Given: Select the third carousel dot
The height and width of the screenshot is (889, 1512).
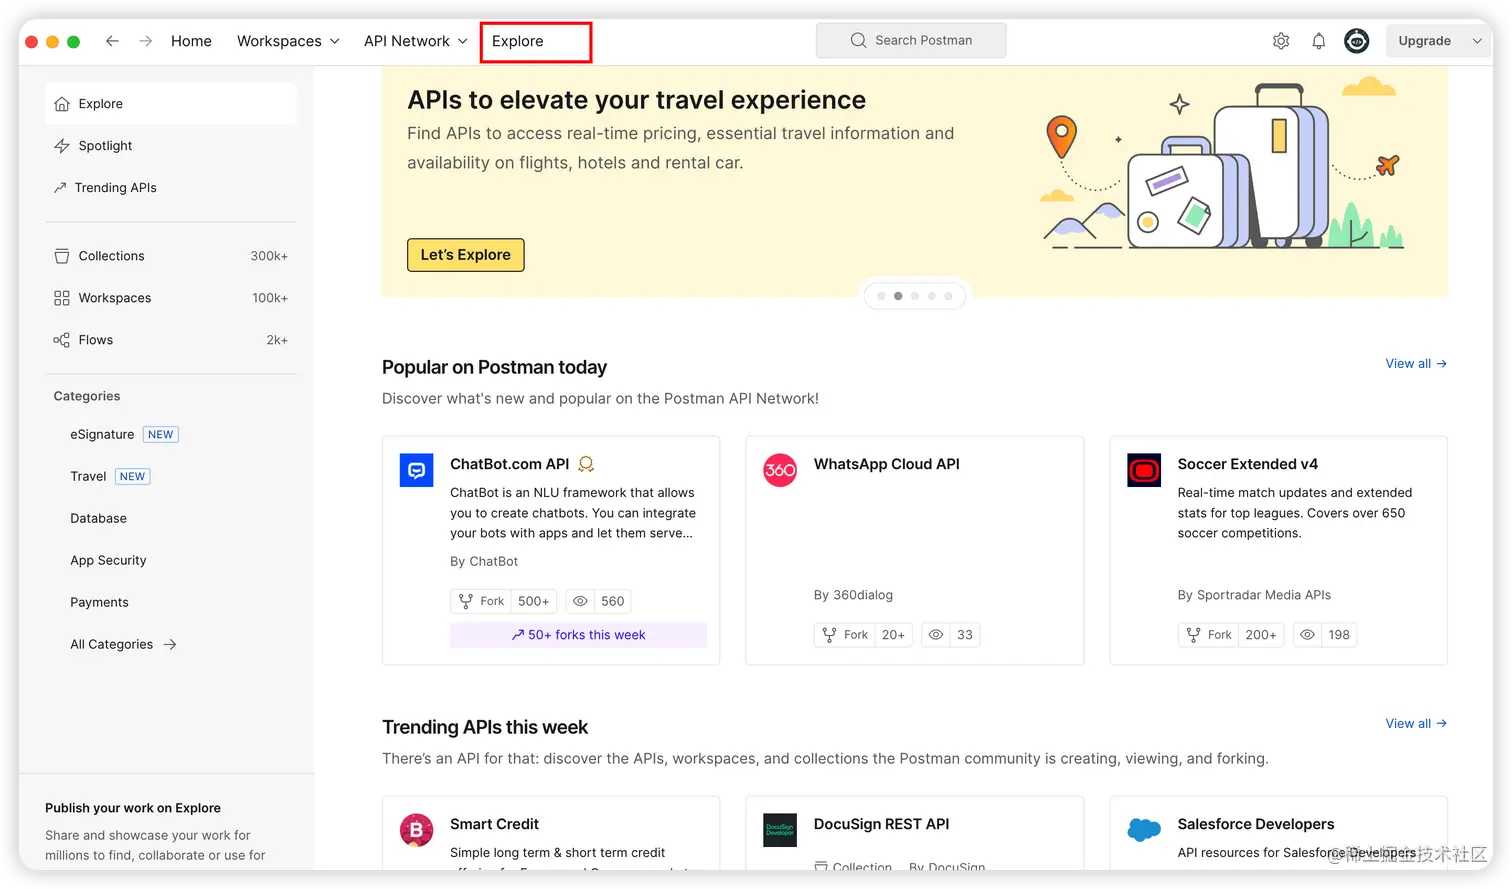Looking at the screenshot, I should point(915,296).
